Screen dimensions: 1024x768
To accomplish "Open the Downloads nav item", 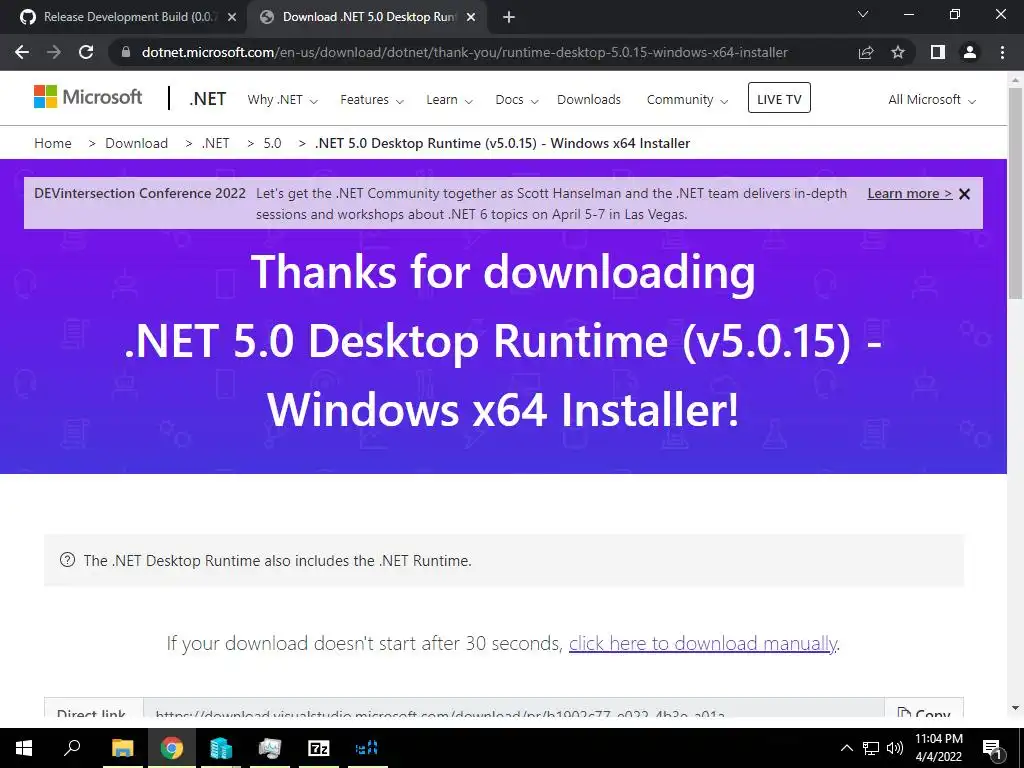I will tap(589, 100).
